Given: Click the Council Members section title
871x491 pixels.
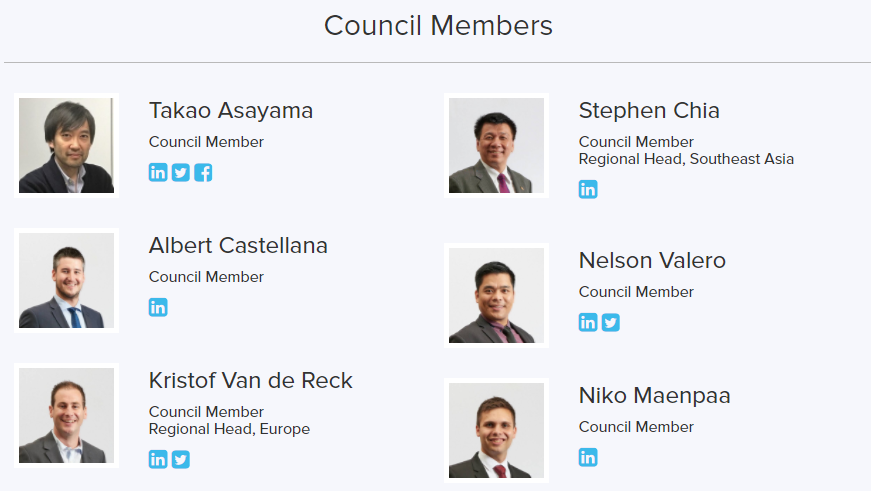Looking at the screenshot, I should 438,25.
